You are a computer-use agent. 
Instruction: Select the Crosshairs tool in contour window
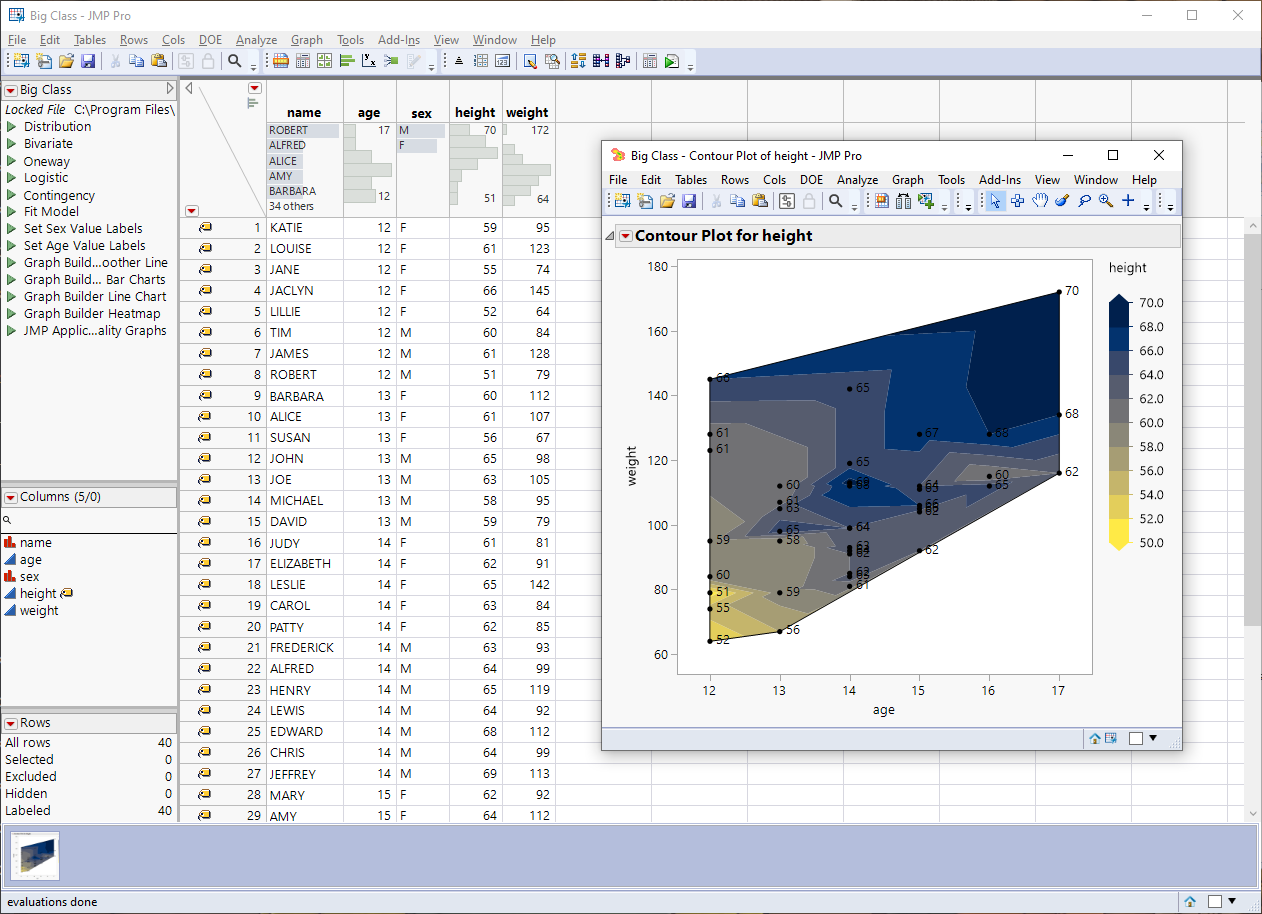pos(1128,201)
